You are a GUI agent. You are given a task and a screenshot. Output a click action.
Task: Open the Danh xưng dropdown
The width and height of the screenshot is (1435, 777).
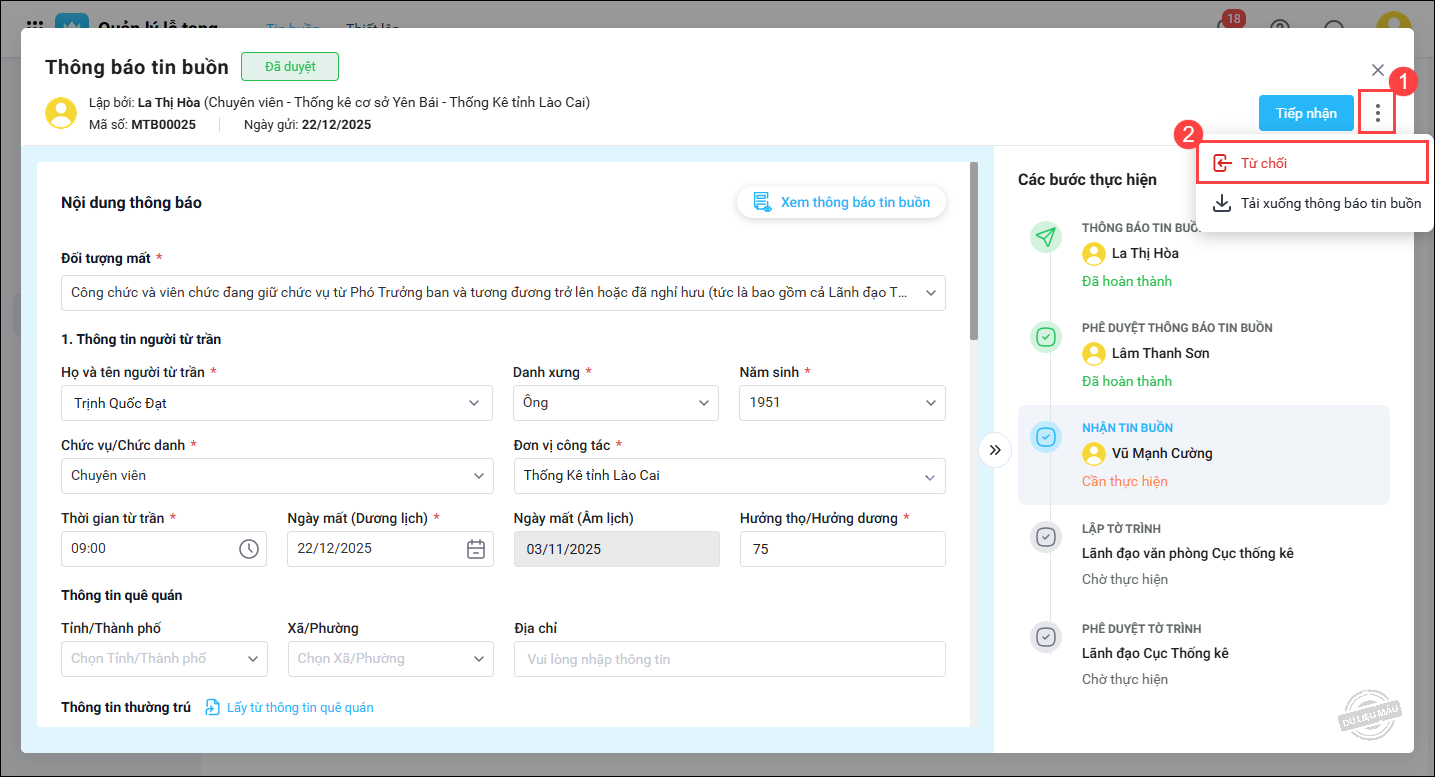click(703, 403)
